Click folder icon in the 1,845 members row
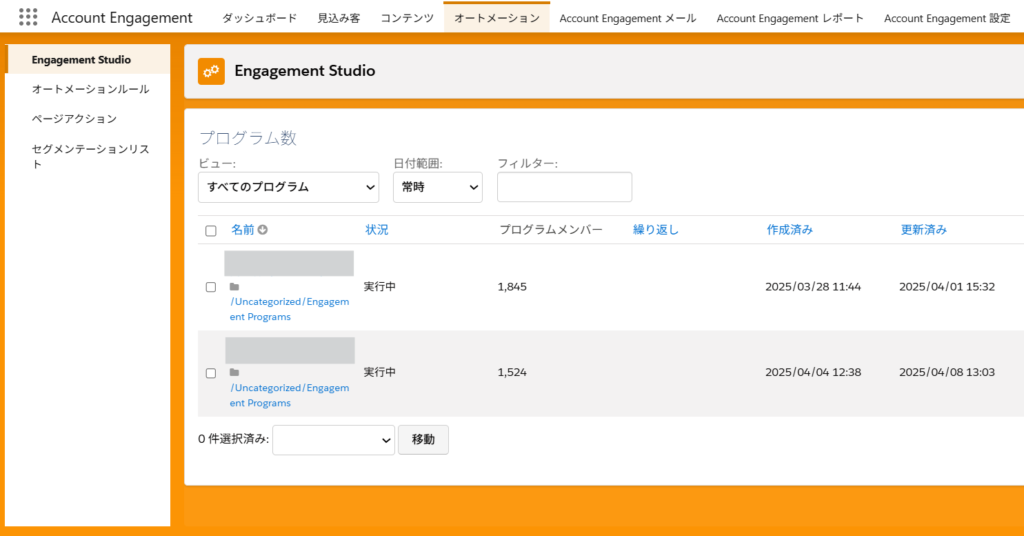The width and height of the screenshot is (1024, 536). (x=234, y=287)
